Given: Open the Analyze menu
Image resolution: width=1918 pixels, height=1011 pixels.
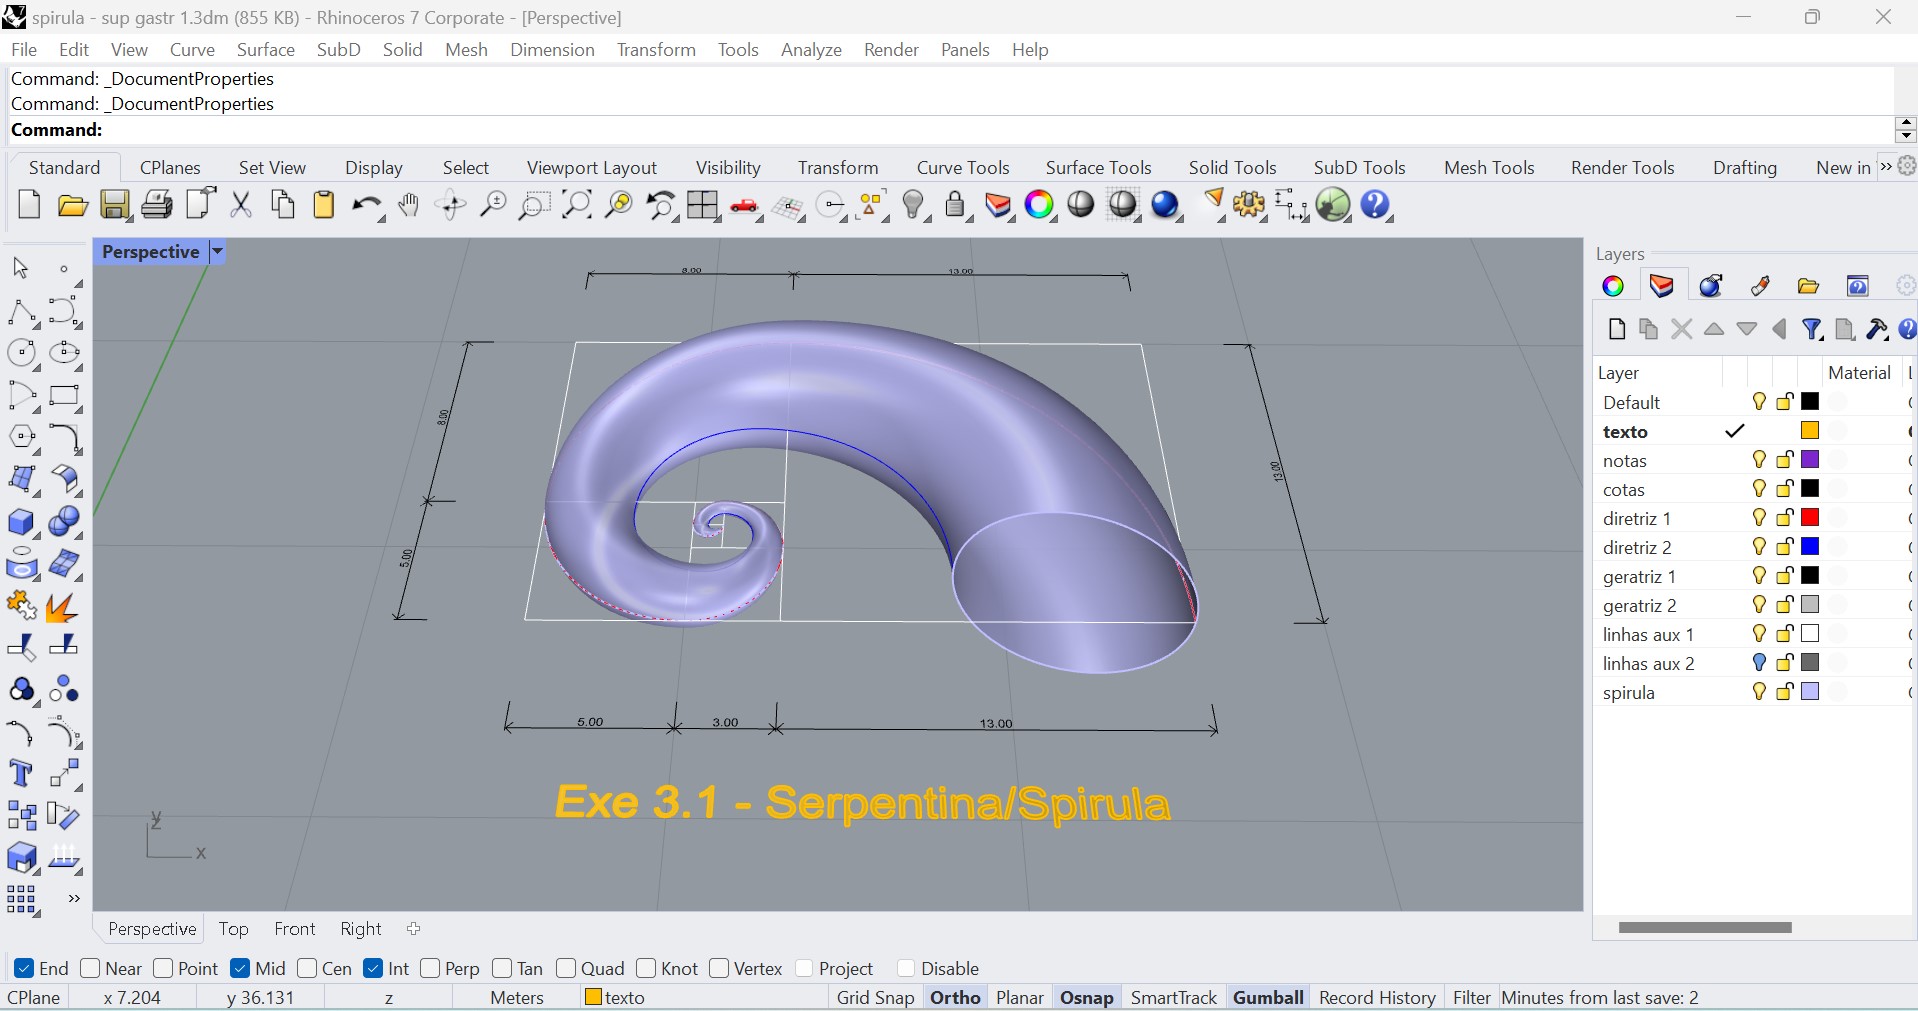Looking at the screenshot, I should (x=811, y=49).
